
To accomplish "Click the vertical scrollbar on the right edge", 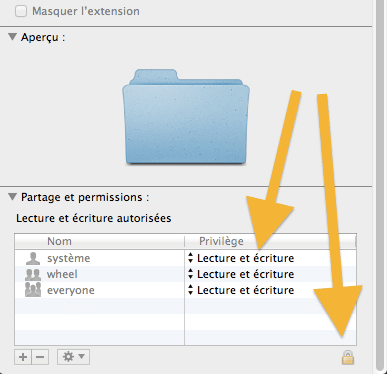I will click(380, 183).
